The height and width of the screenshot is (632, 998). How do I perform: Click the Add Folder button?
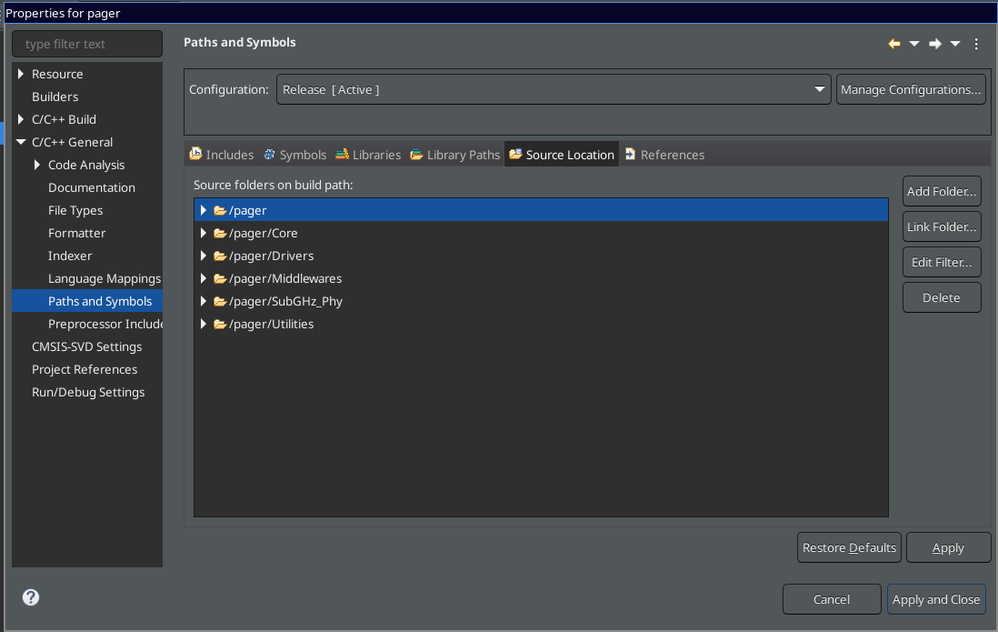pos(941,191)
